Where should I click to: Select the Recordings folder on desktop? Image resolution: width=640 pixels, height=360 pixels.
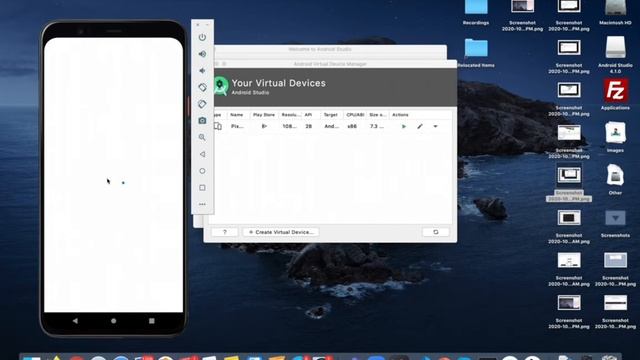click(x=476, y=7)
